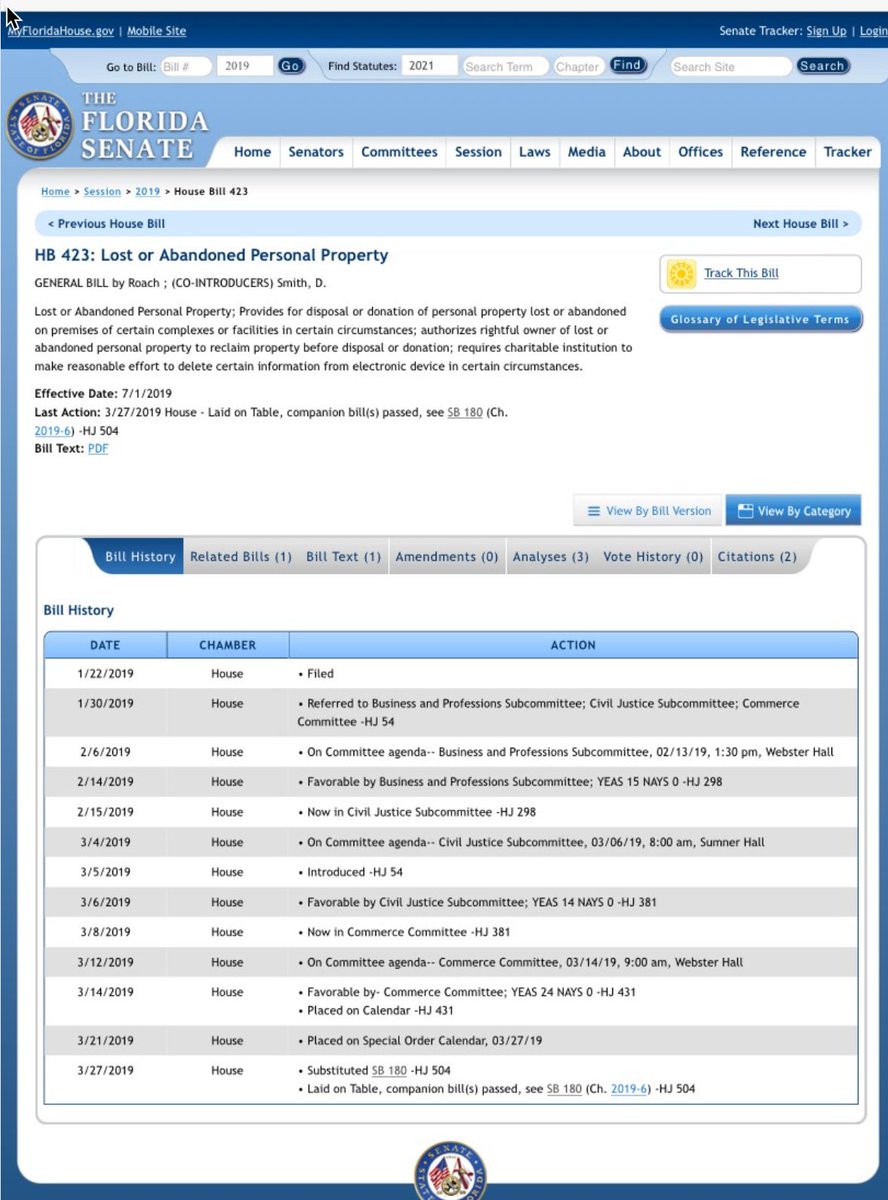888x1200 pixels.
Task: Open the Tracker menu
Action: pos(848,152)
